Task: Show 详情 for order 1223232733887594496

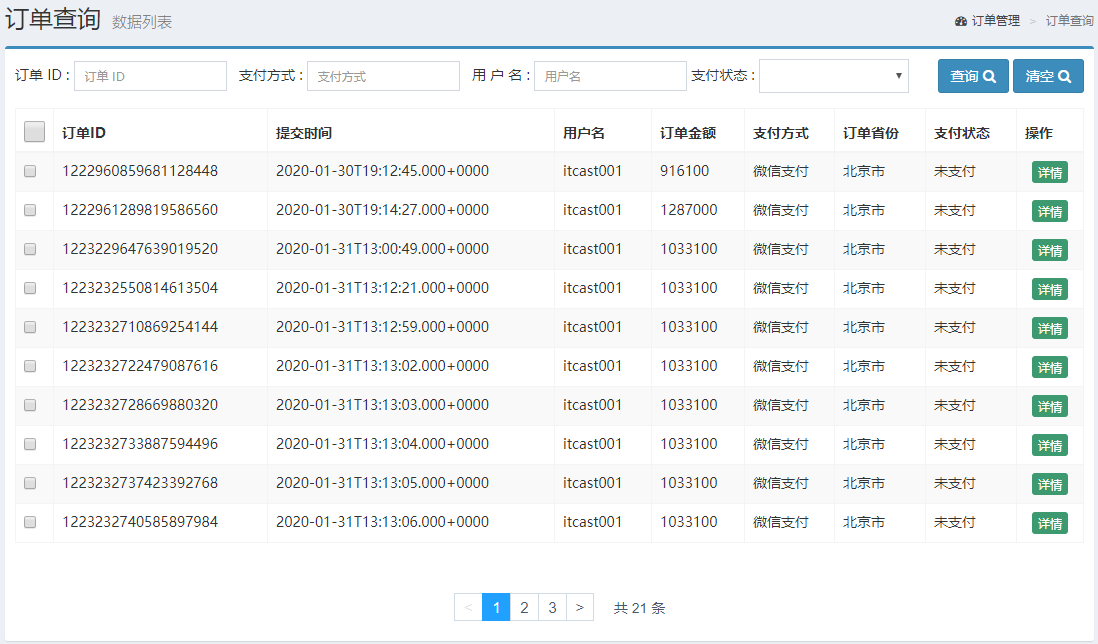Action: click(1050, 445)
